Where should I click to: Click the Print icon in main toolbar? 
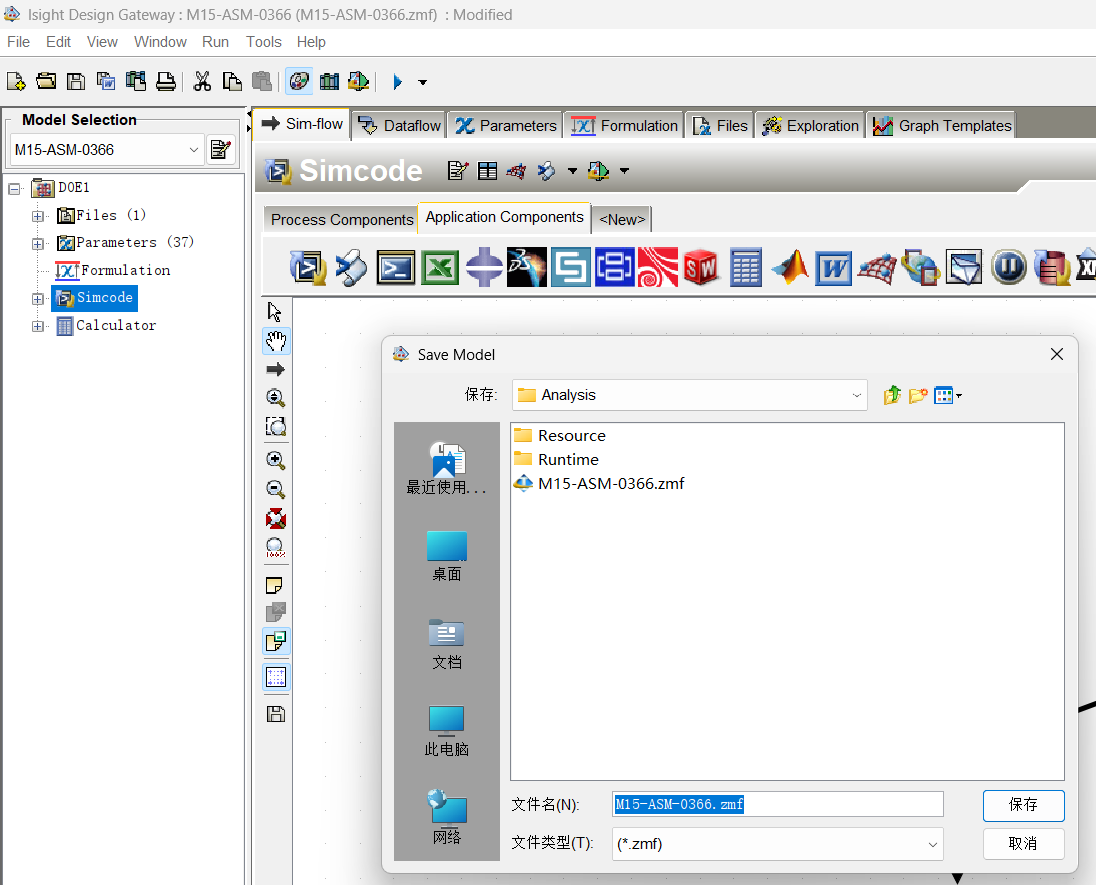[x=165, y=82]
